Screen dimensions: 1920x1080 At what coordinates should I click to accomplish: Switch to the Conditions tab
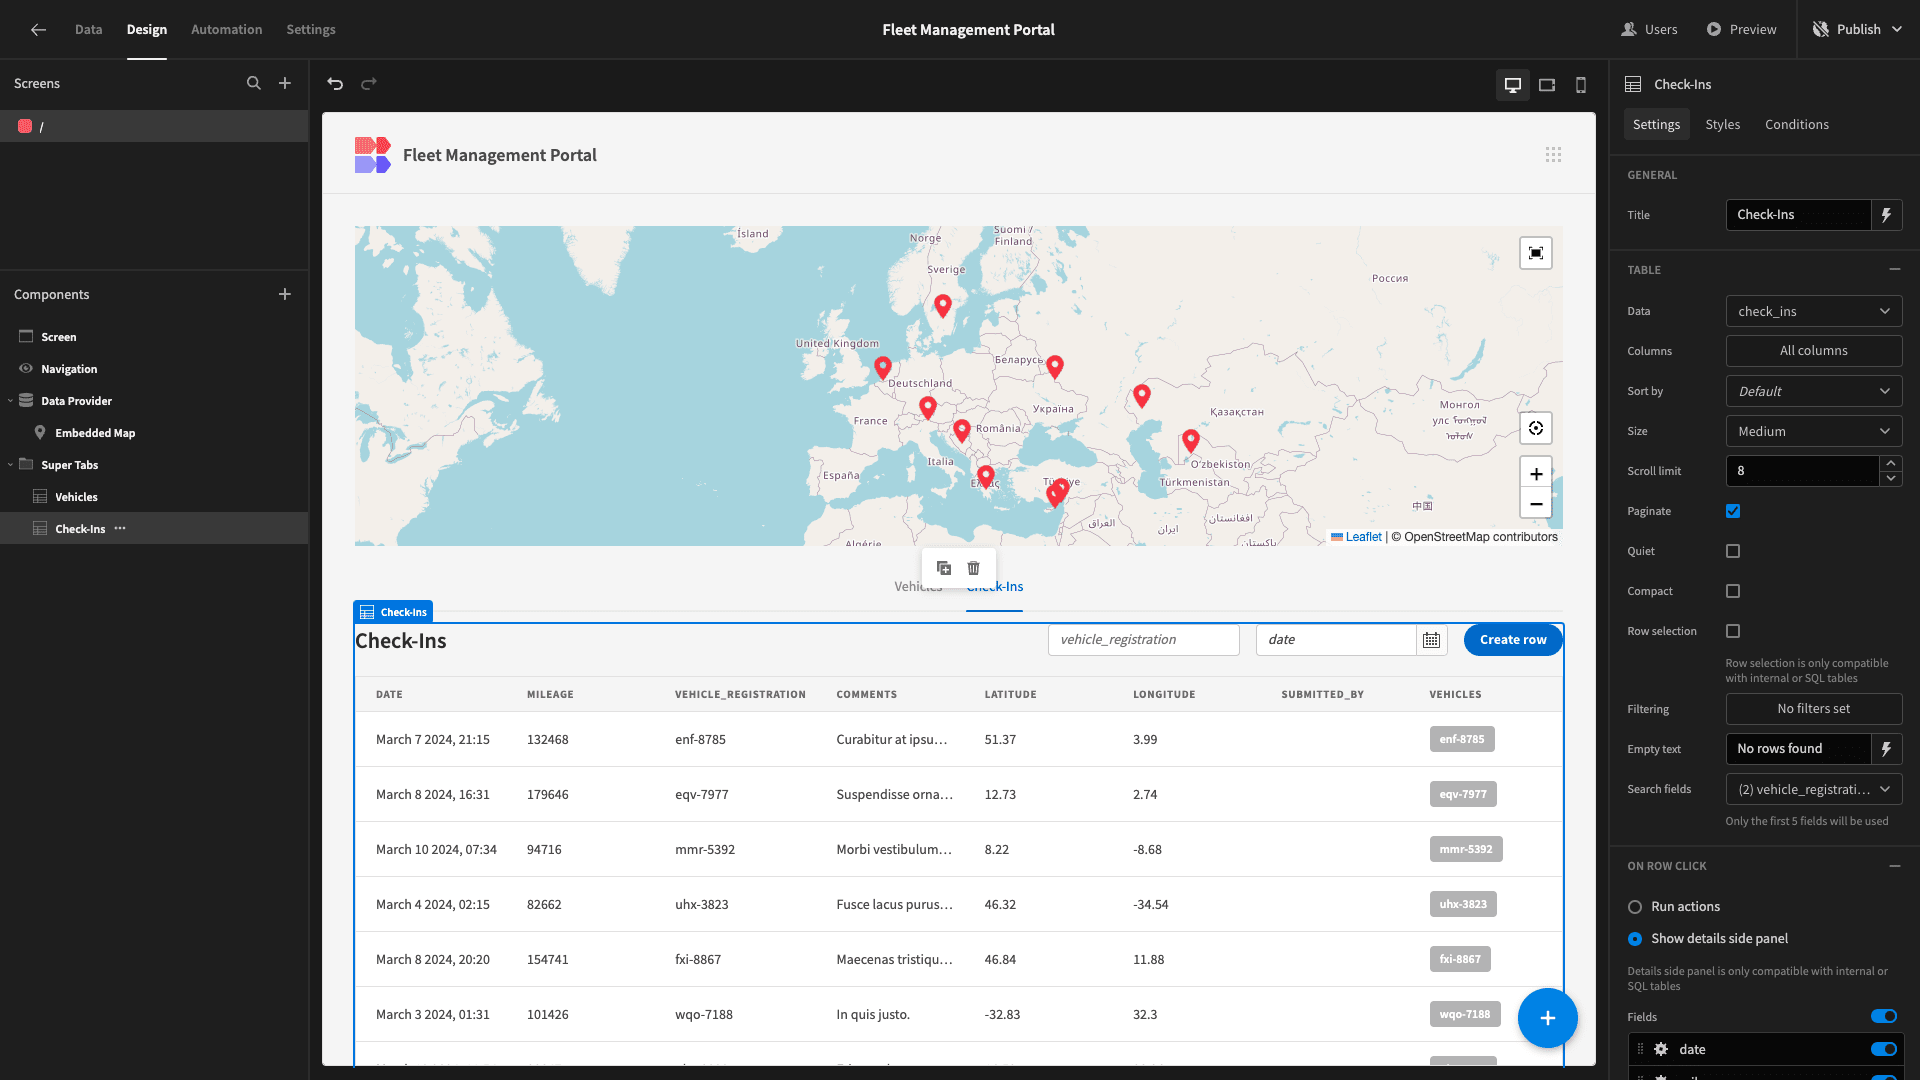click(x=1796, y=124)
